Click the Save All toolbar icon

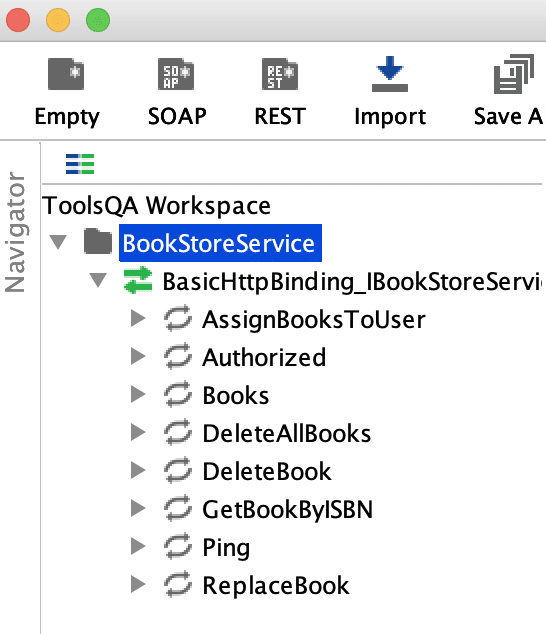click(x=514, y=74)
